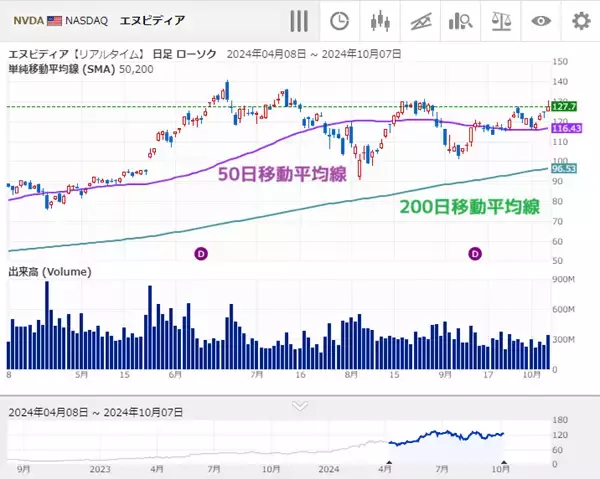600x479 pixels.
Task: Click the 2023 label in navigator timeline
Action: [99, 469]
